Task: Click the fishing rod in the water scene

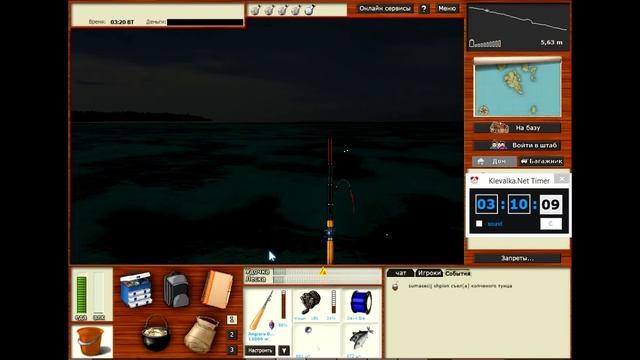Action: [330, 201]
